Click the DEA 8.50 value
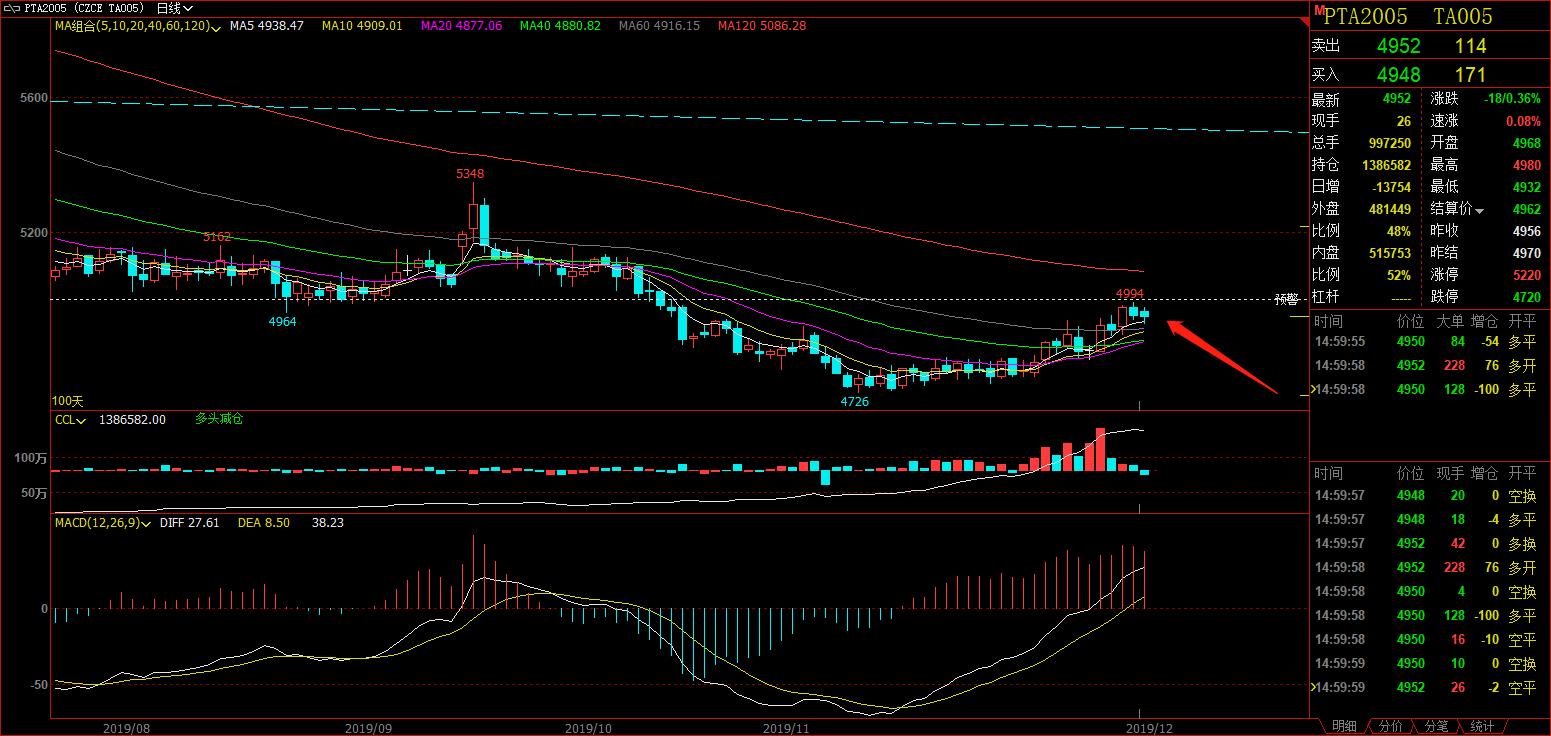The image size is (1551, 736). (x=264, y=523)
